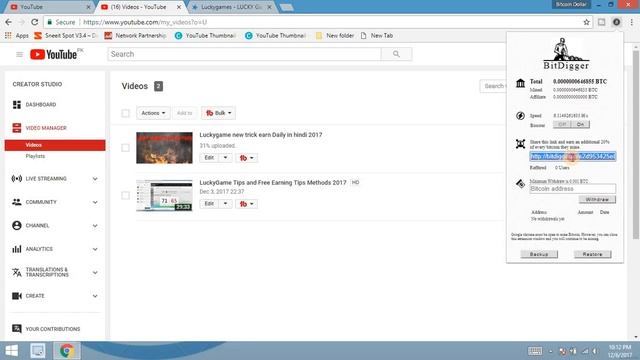Image resolution: width=640 pixels, height=360 pixels.
Task: Open the YouTube hamburger guide menu
Action: coord(19,54)
